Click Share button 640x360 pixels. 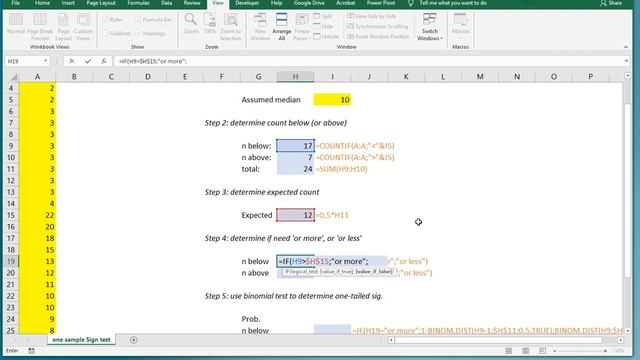coord(611,3)
